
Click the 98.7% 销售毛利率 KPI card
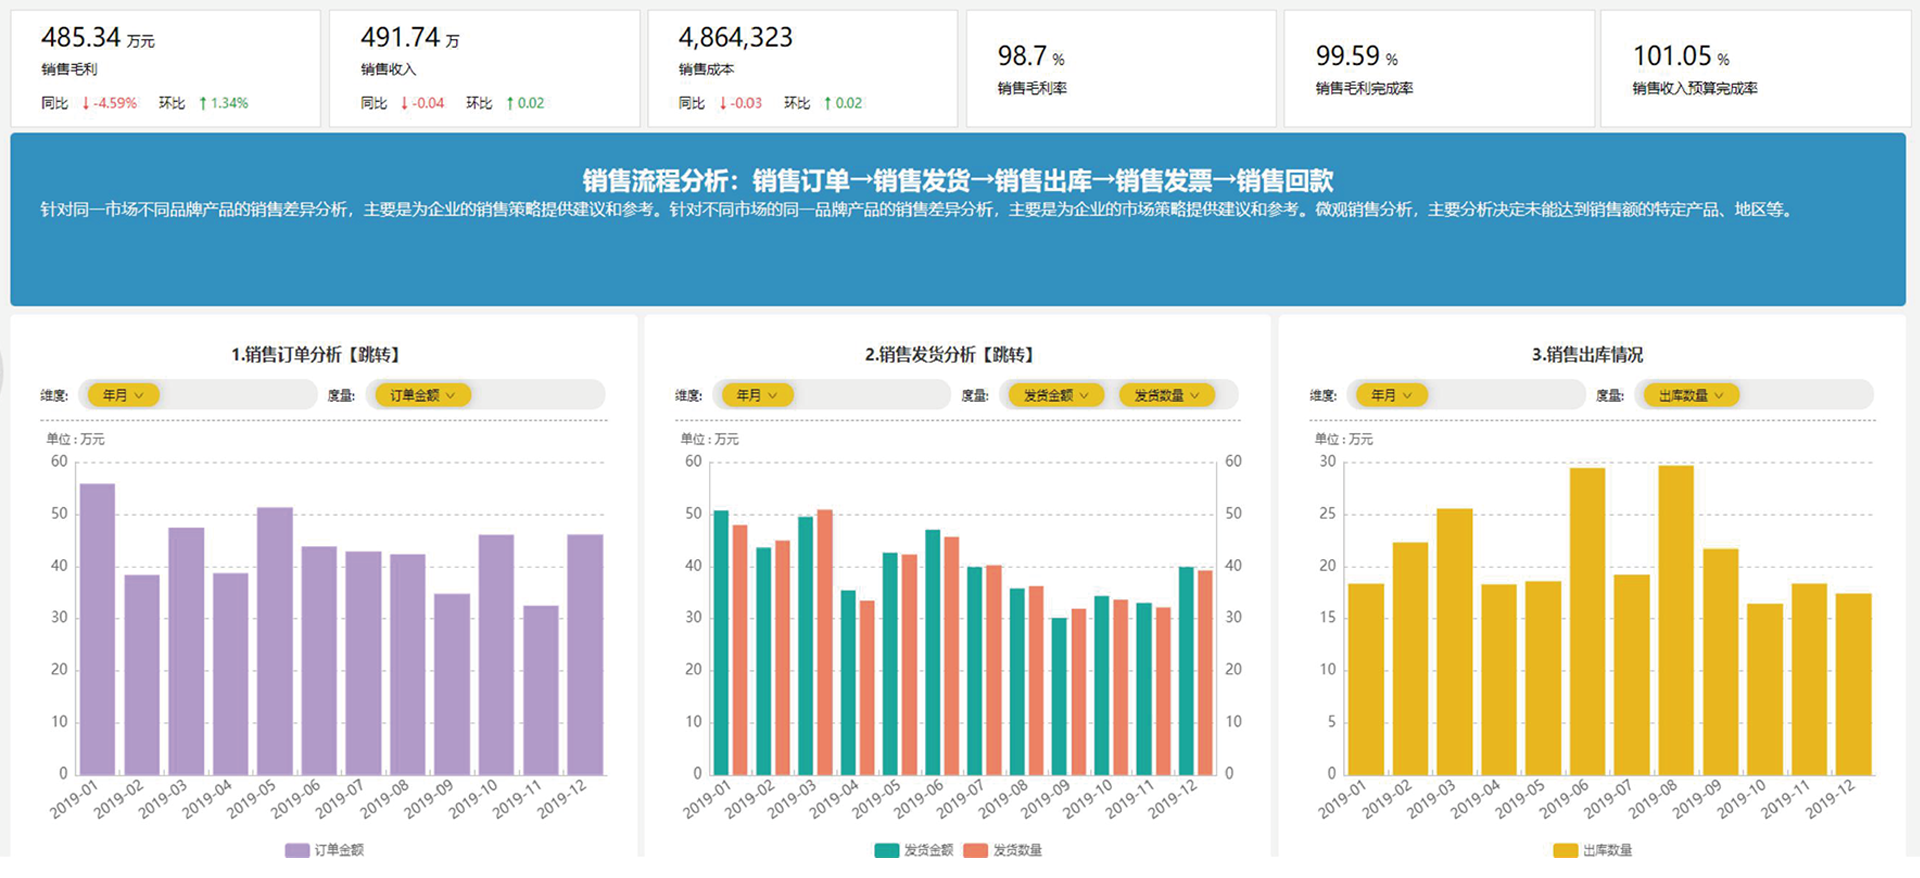[1120, 69]
